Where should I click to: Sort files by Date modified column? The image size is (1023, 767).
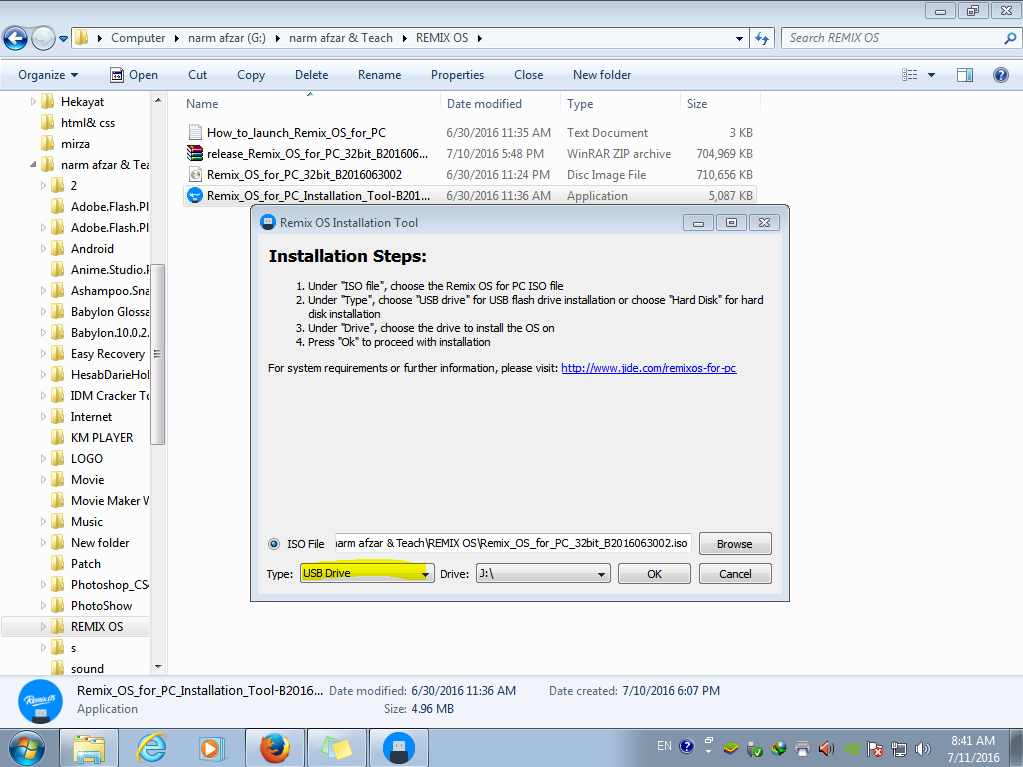point(500,104)
